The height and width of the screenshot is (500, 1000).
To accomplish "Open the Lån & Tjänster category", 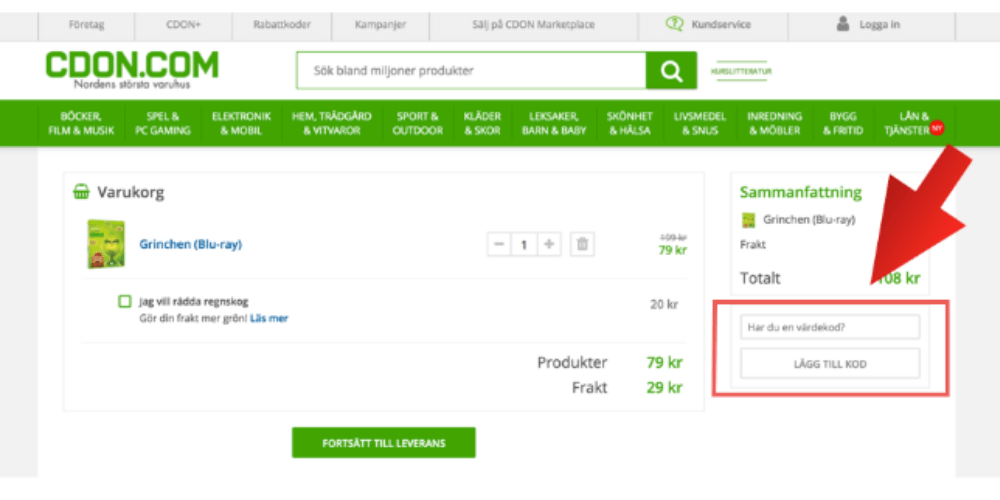I will 907,124.
